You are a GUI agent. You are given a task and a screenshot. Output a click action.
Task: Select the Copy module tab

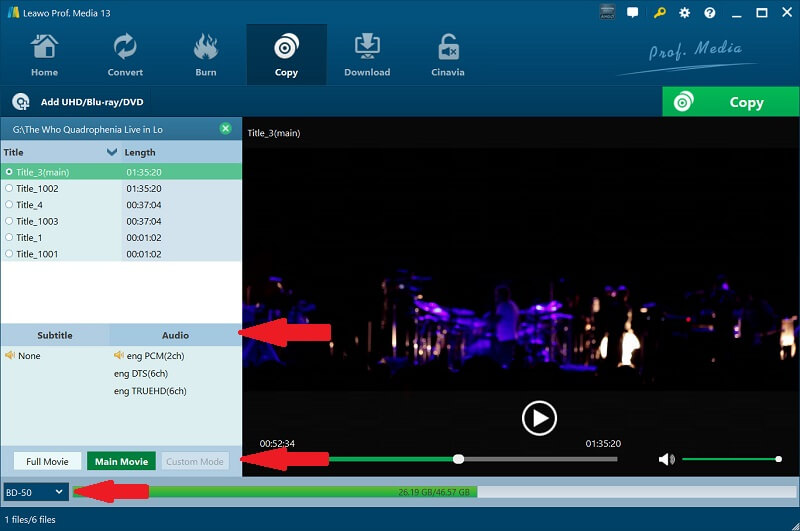tap(286, 55)
